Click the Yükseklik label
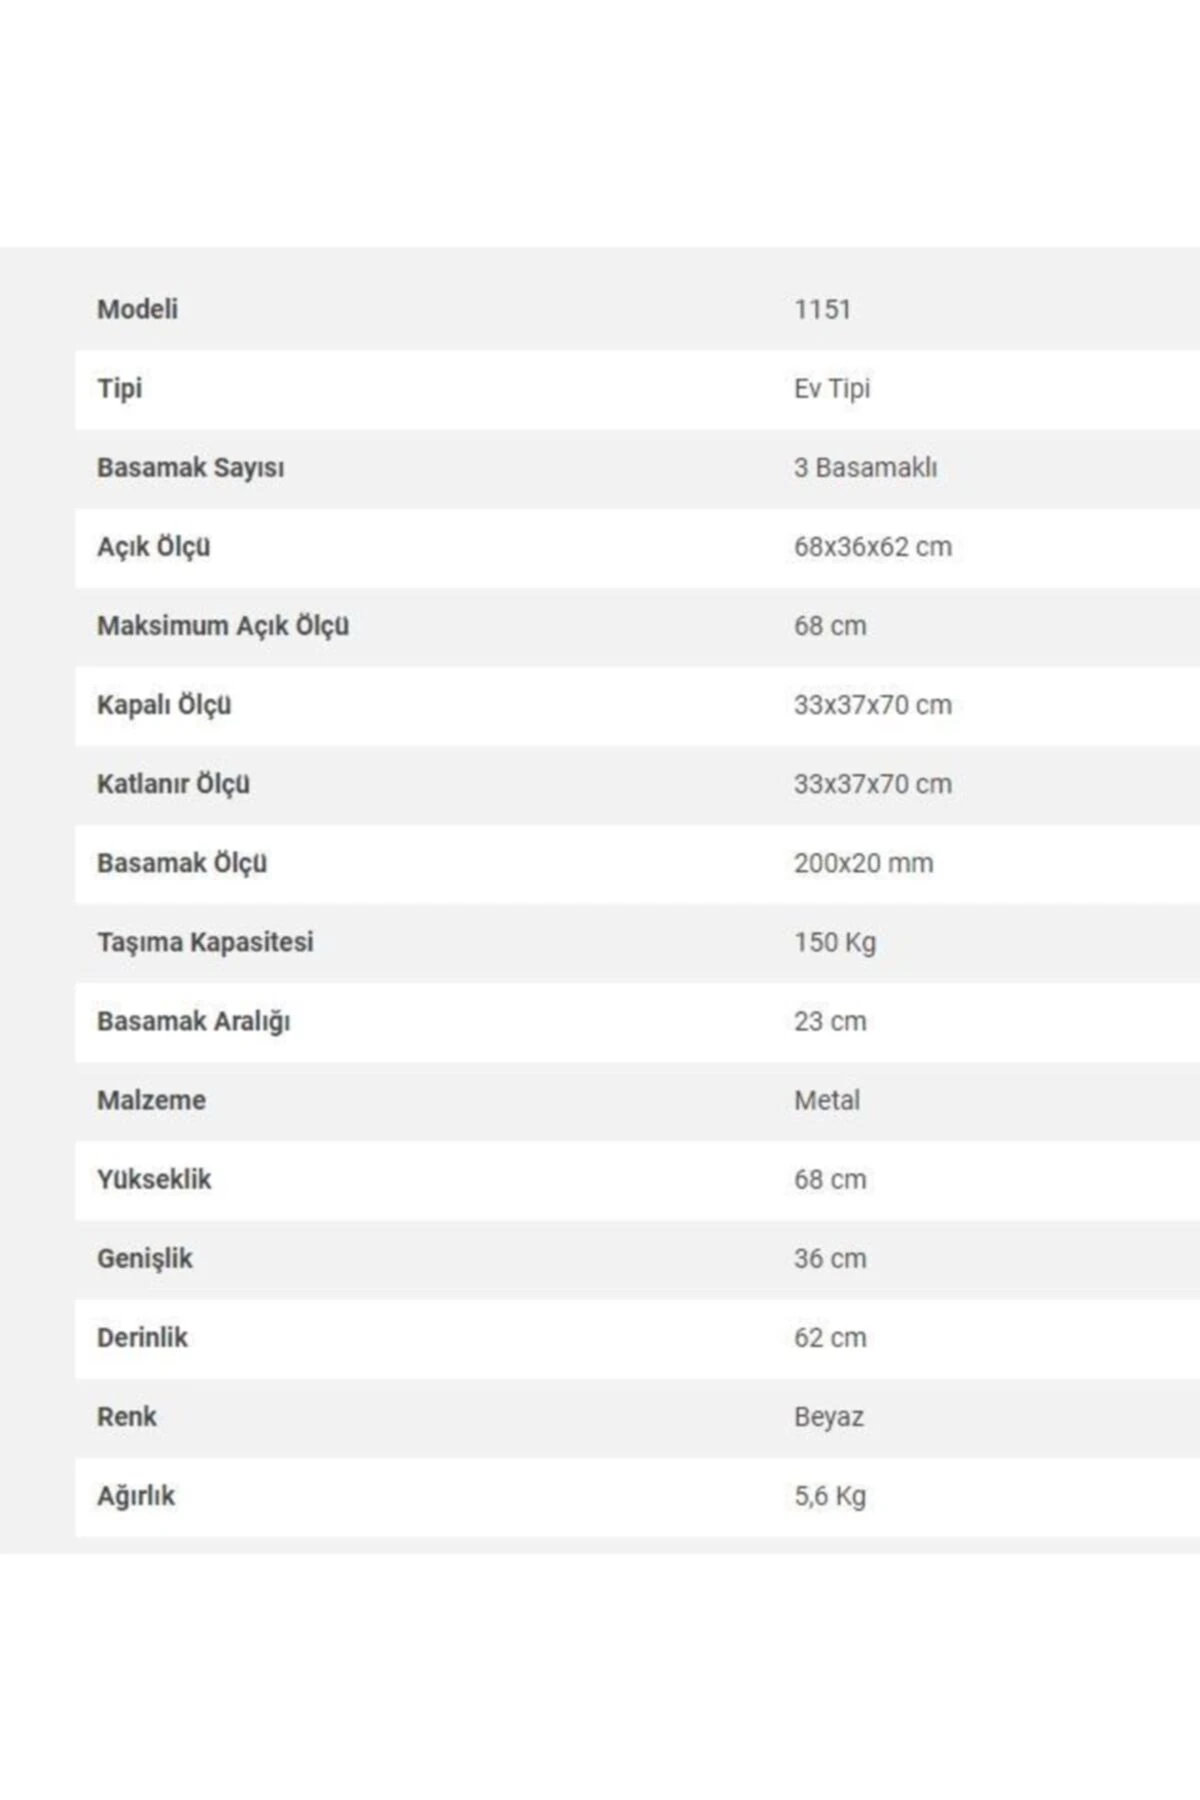 154,1179
